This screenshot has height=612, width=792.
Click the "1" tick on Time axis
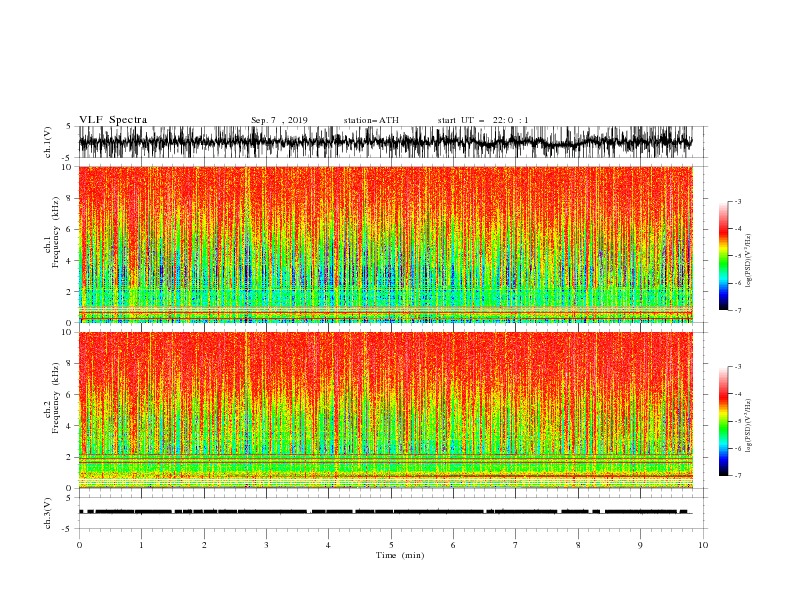coord(141,545)
